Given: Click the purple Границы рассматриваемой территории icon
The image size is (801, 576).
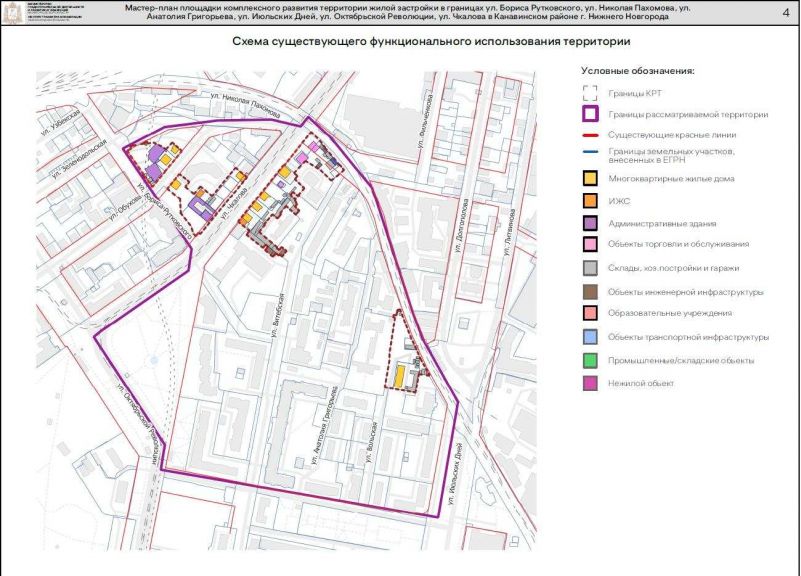Looking at the screenshot, I should pyautogui.click(x=590, y=114).
